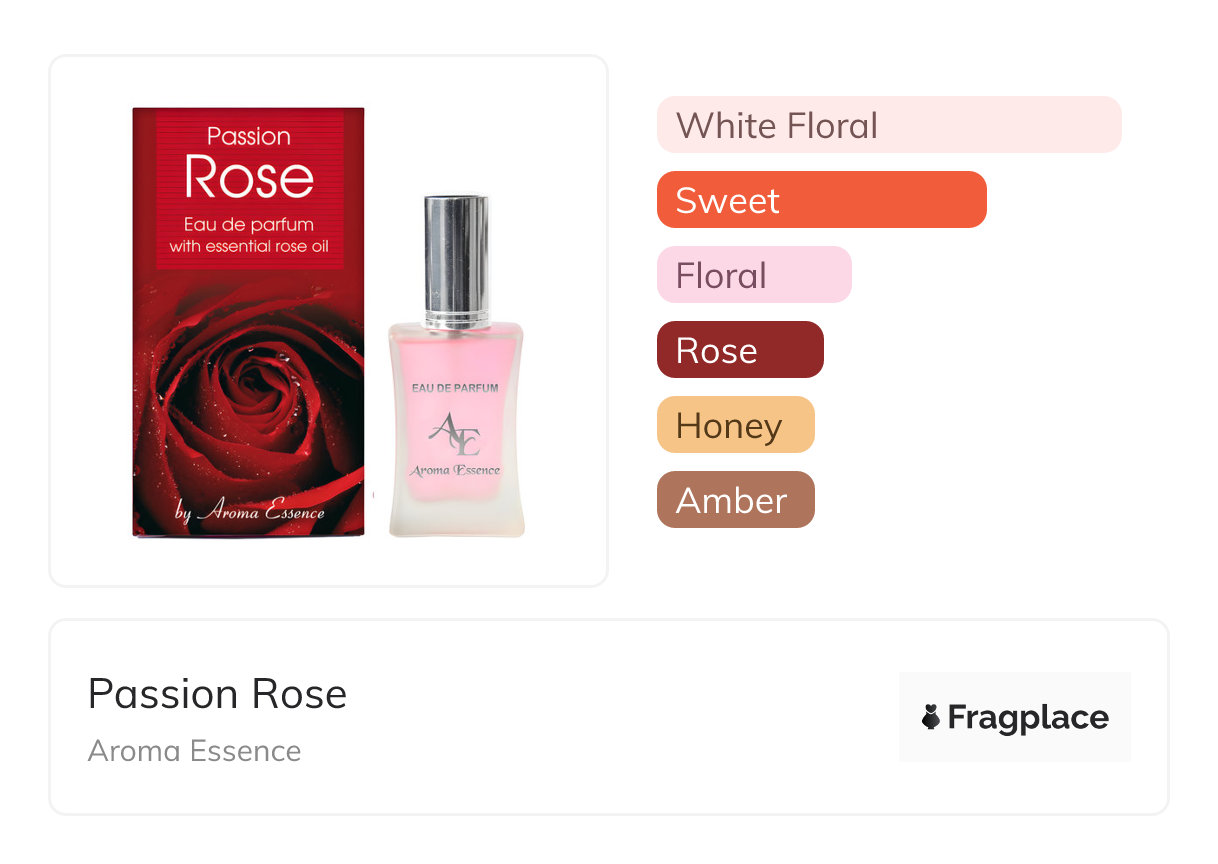Click the 'Eau de parfum' box text
1218x864 pixels.
pos(249,224)
